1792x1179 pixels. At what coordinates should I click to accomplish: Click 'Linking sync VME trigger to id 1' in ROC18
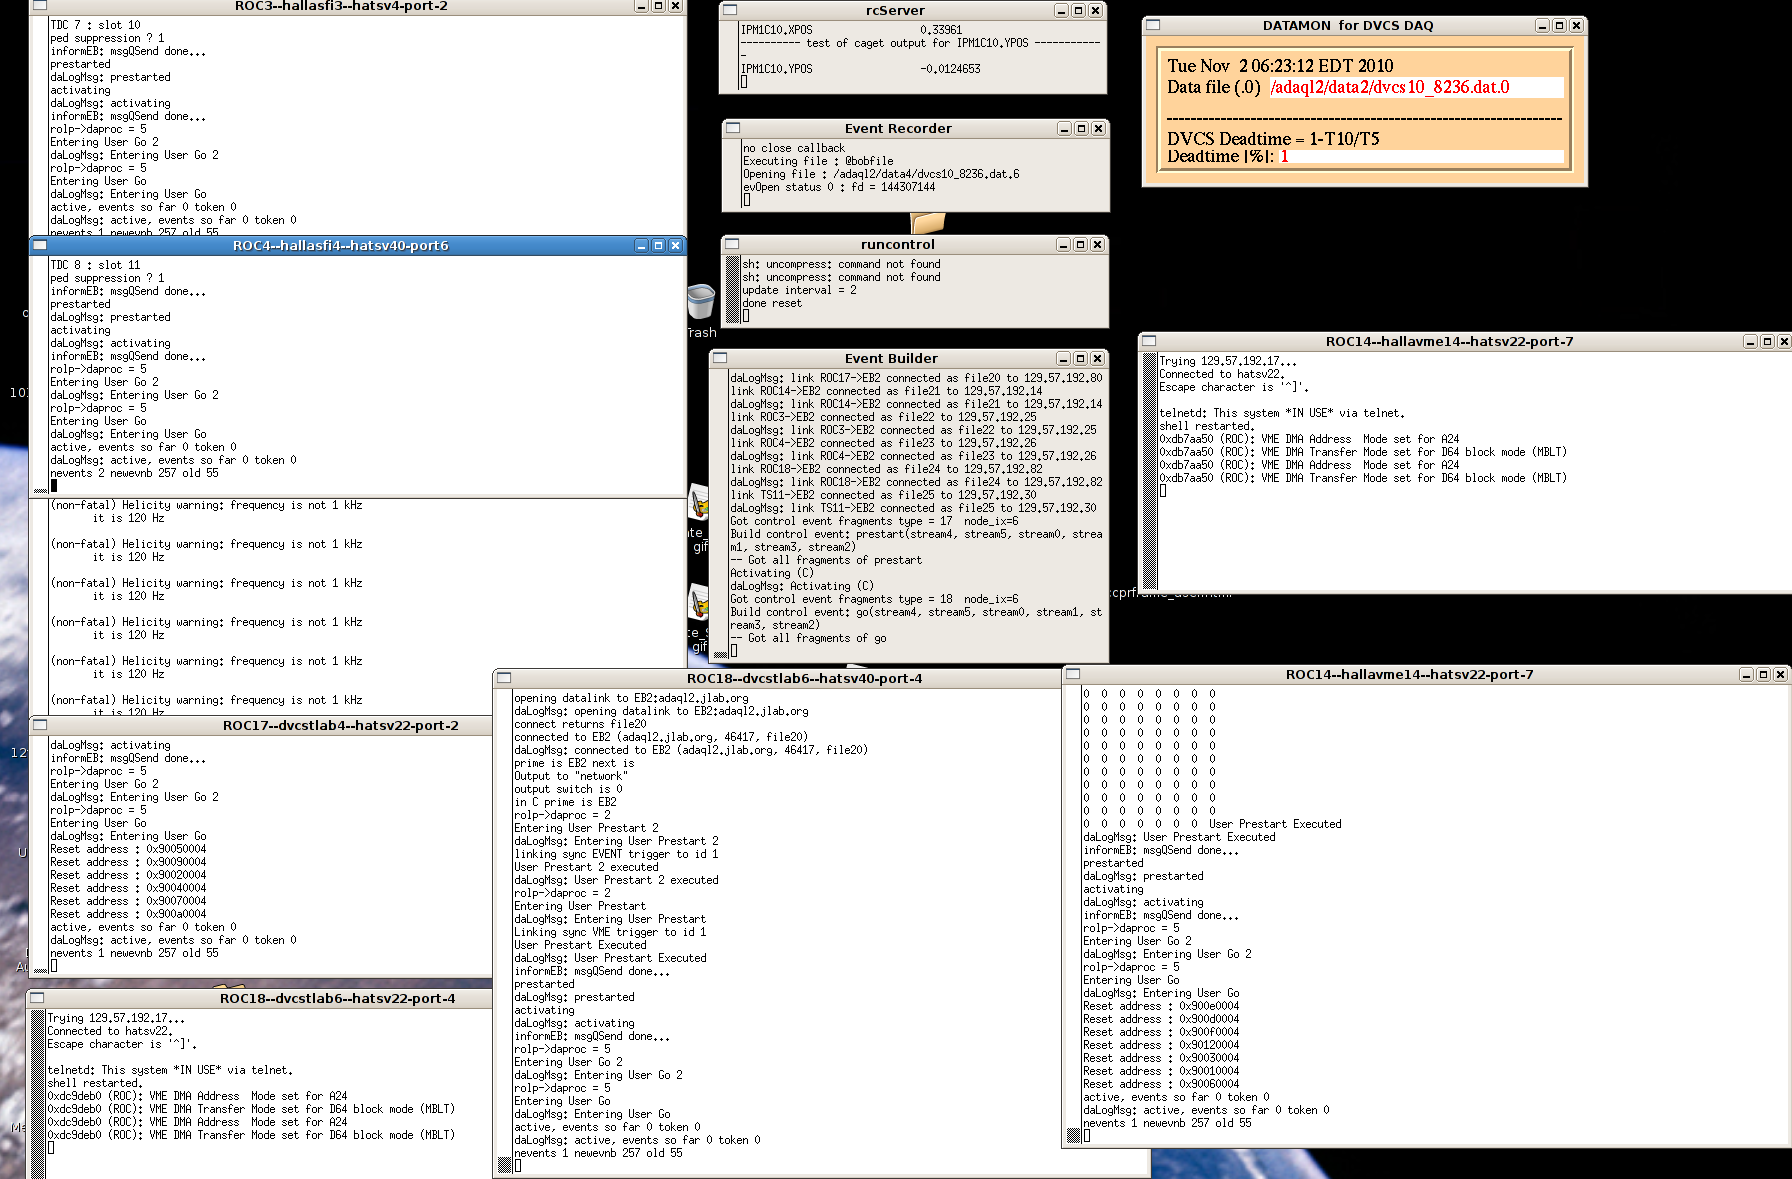[610, 932]
